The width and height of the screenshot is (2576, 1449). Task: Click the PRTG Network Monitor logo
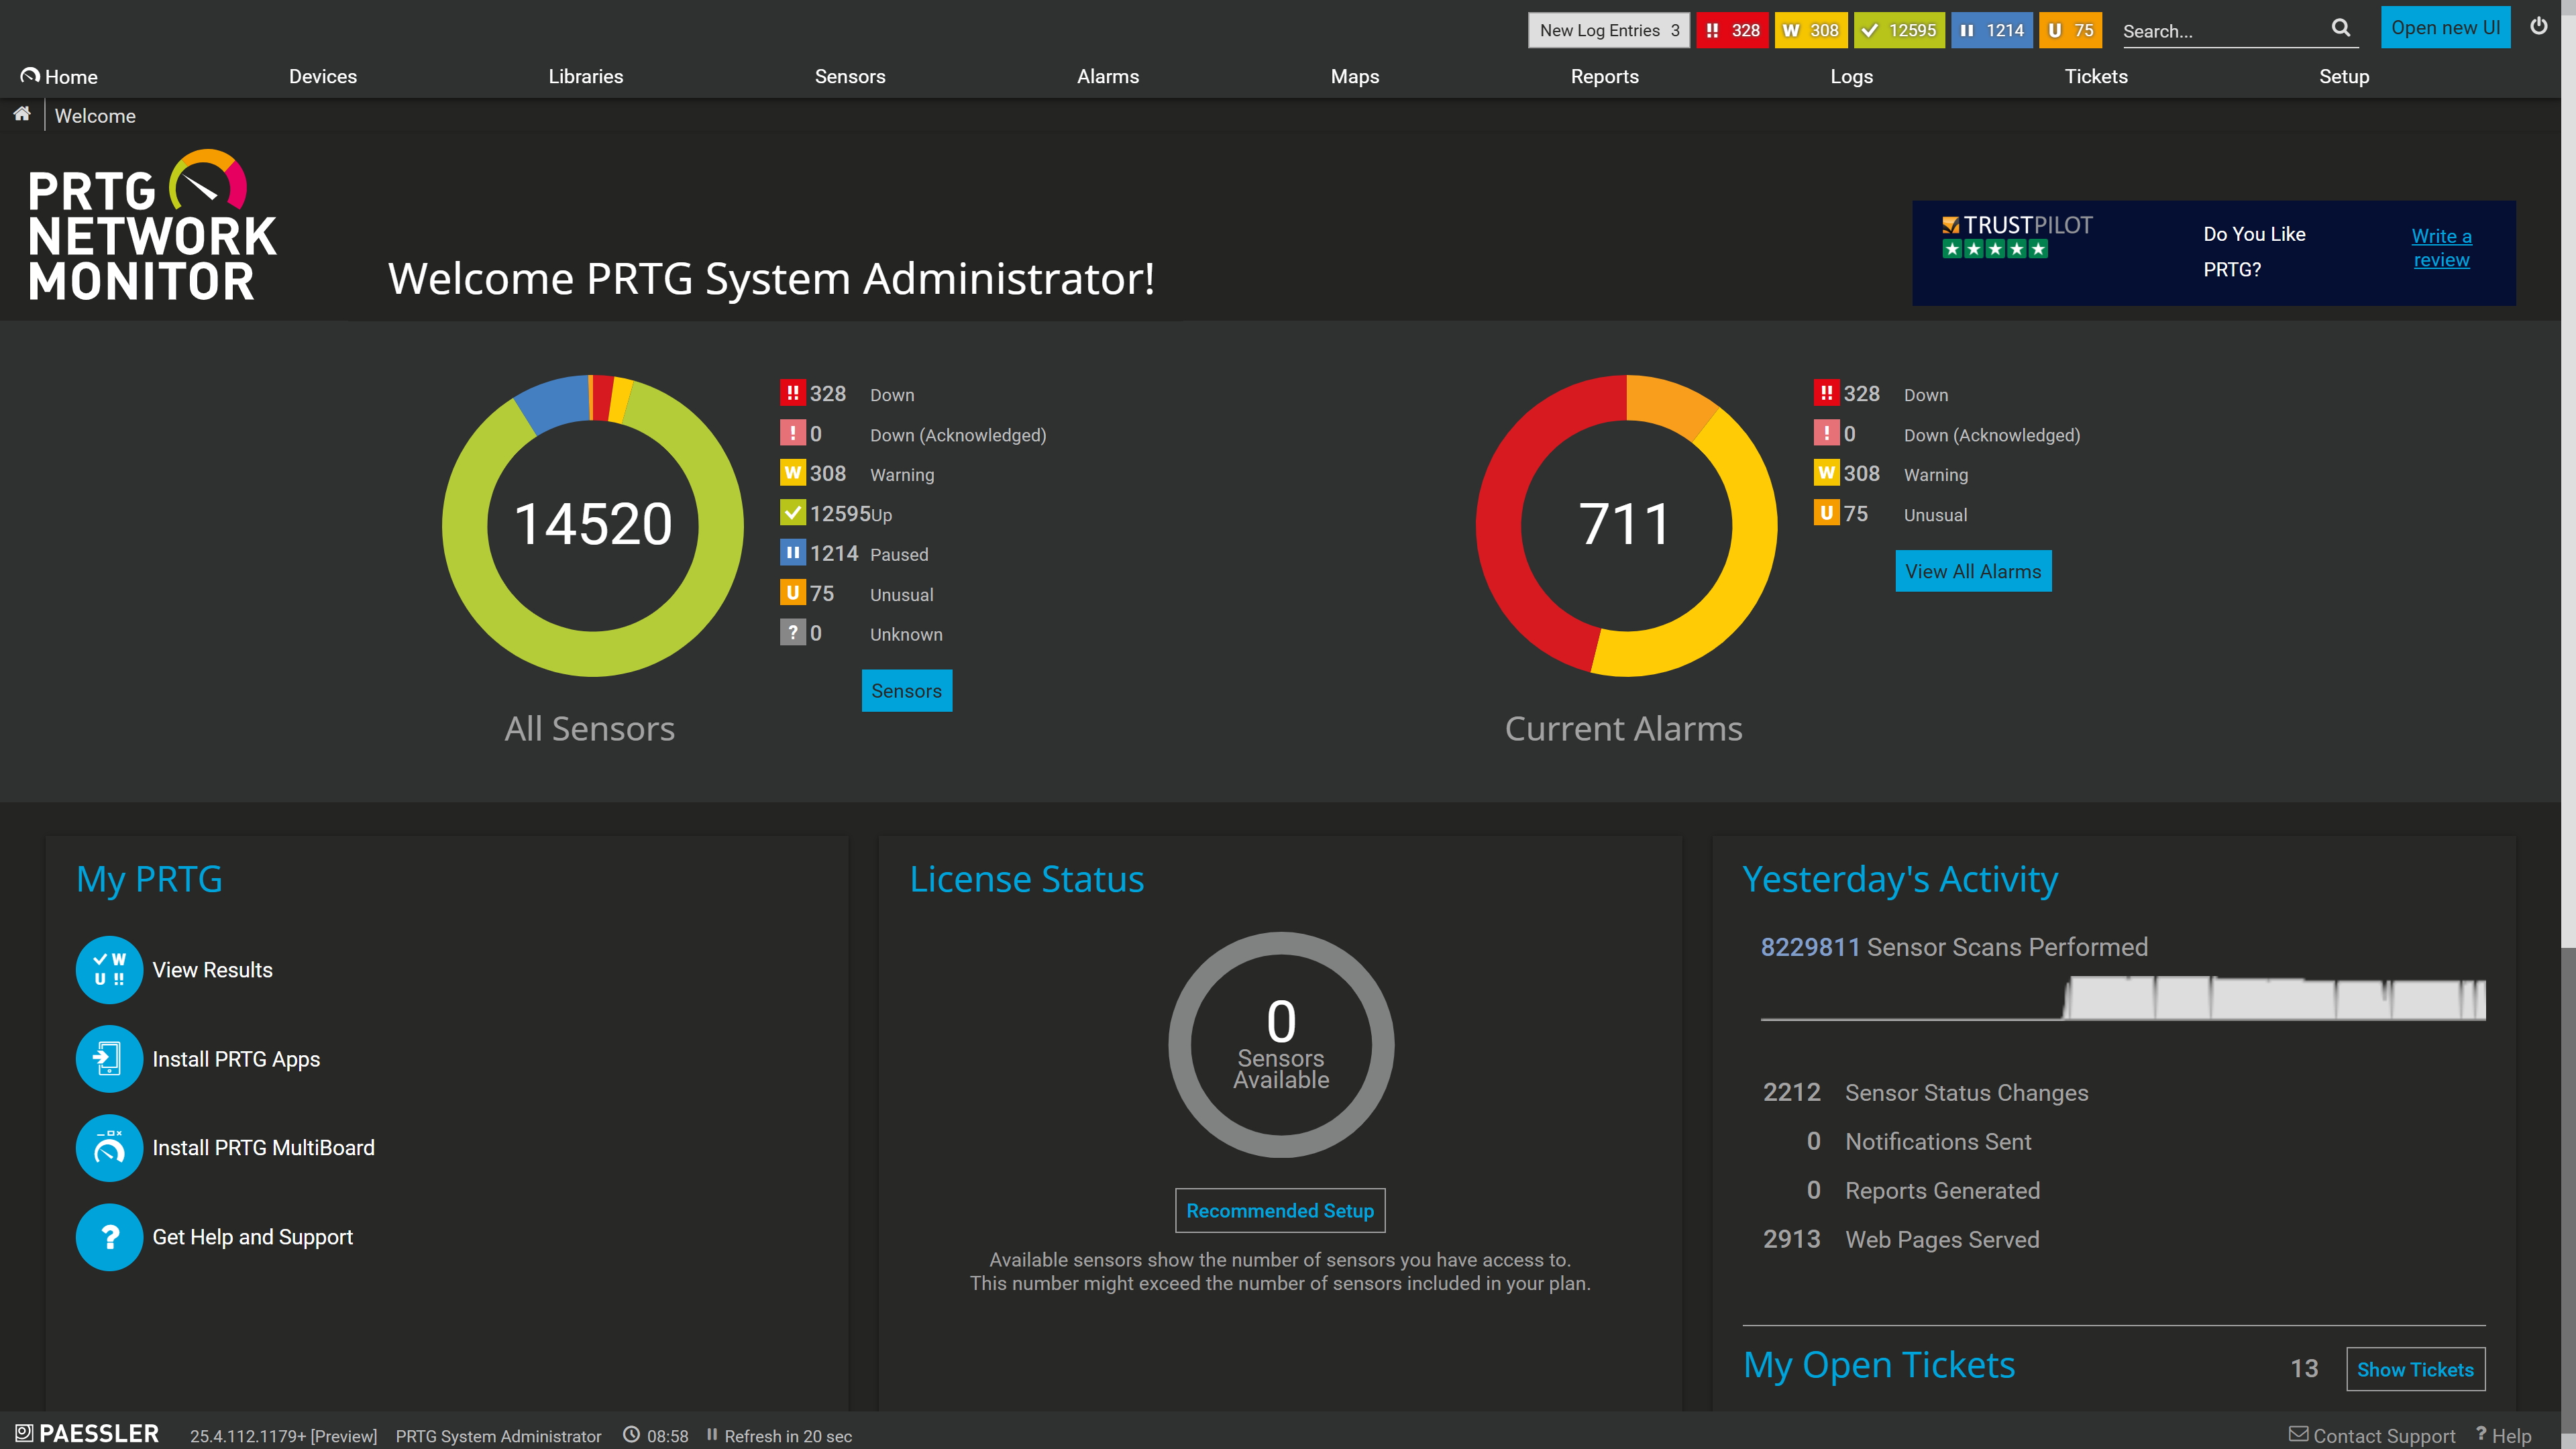pos(152,226)
